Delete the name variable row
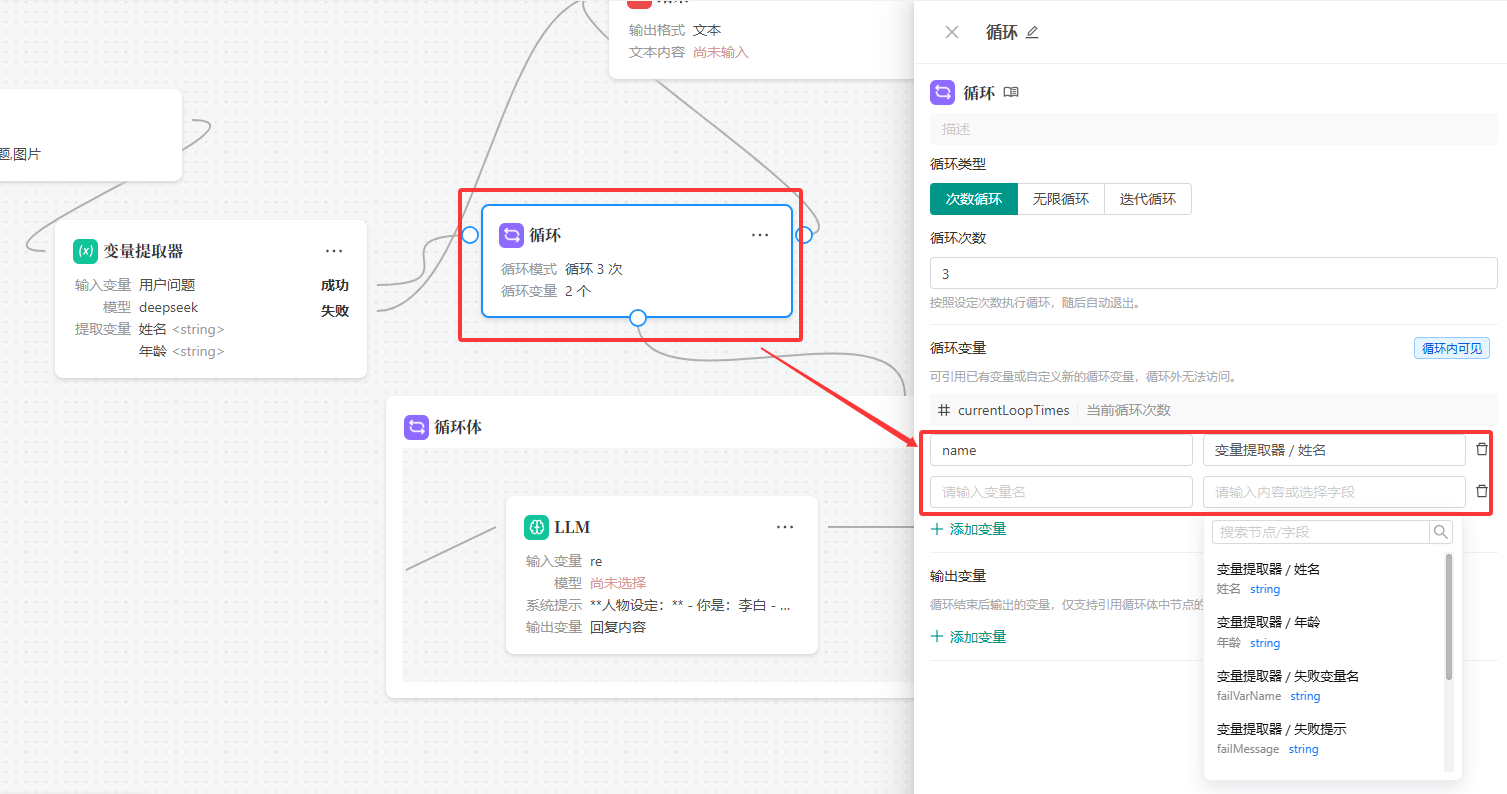Viewport: 1507px width, 794px height. [1482, 450]
